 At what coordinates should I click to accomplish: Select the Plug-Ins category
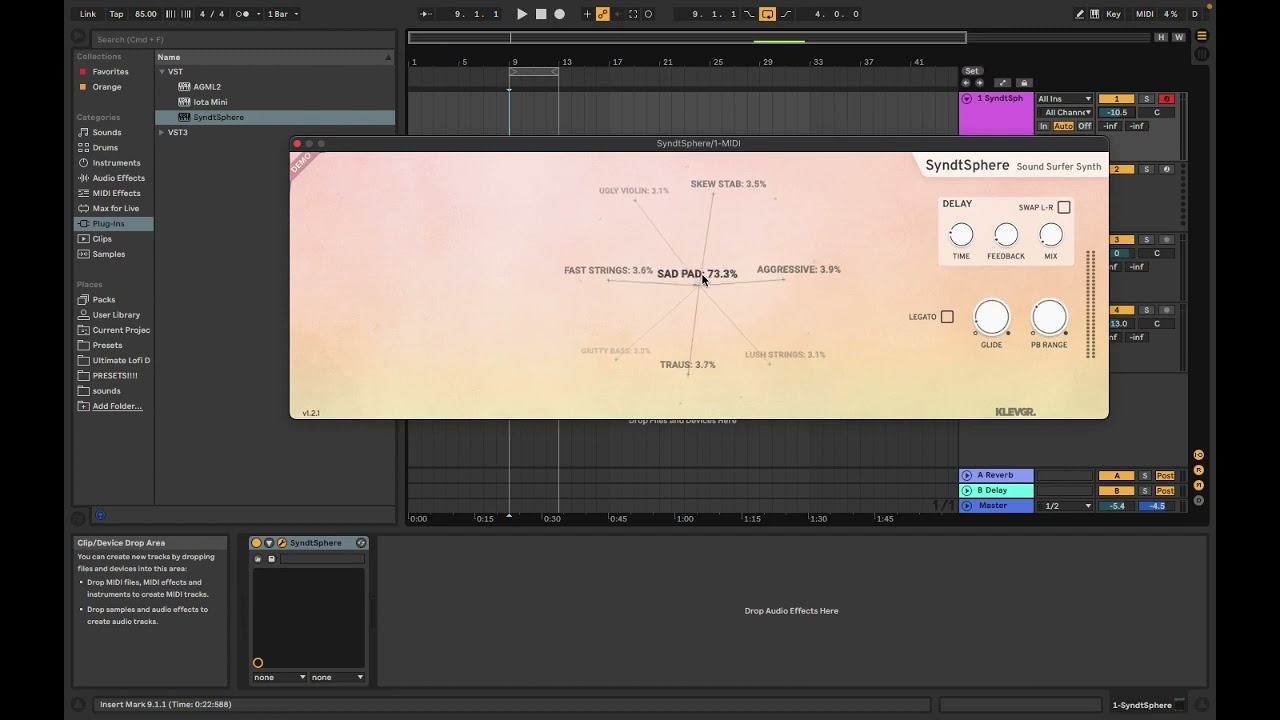pos(115,224)
